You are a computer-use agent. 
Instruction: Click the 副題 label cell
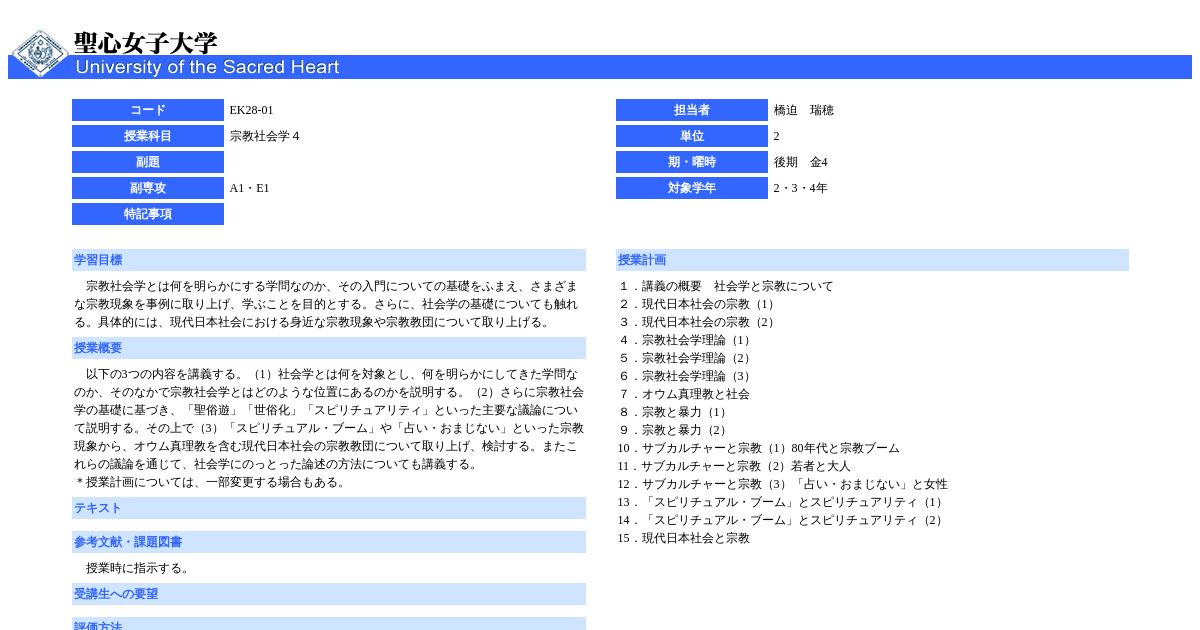(x=148, y=162)
